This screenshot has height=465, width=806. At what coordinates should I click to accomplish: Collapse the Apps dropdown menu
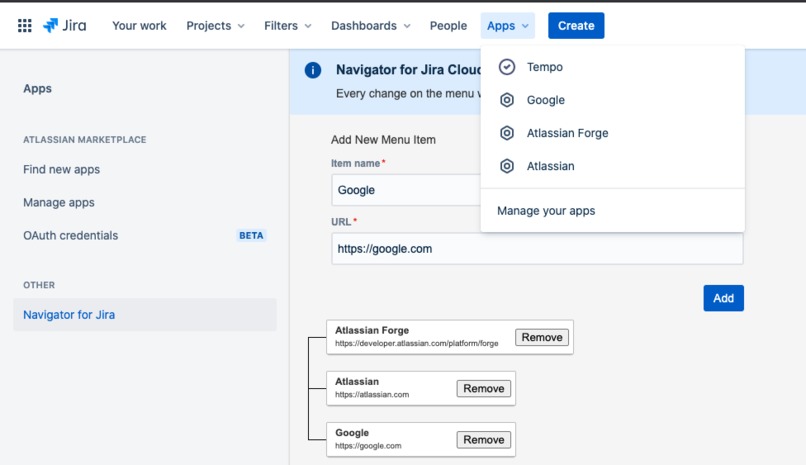(x=507, y=26)
